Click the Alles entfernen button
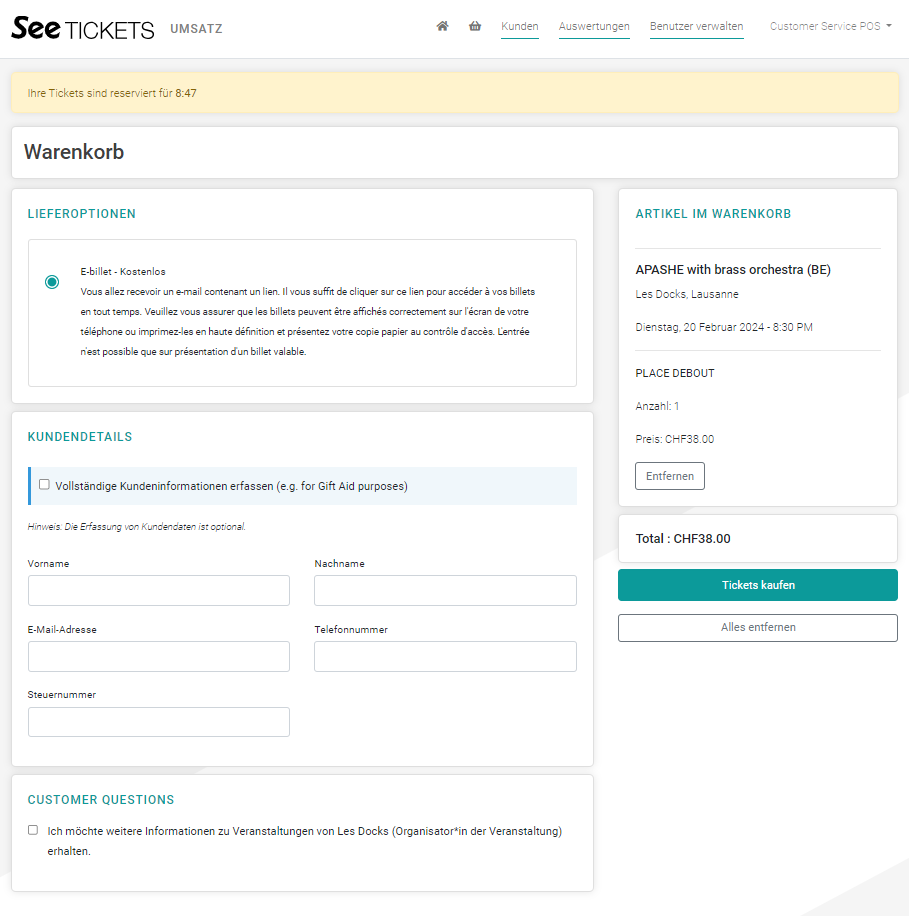Image resolution: width=909 pixels, height=916 pixels. tap(758, 628)
